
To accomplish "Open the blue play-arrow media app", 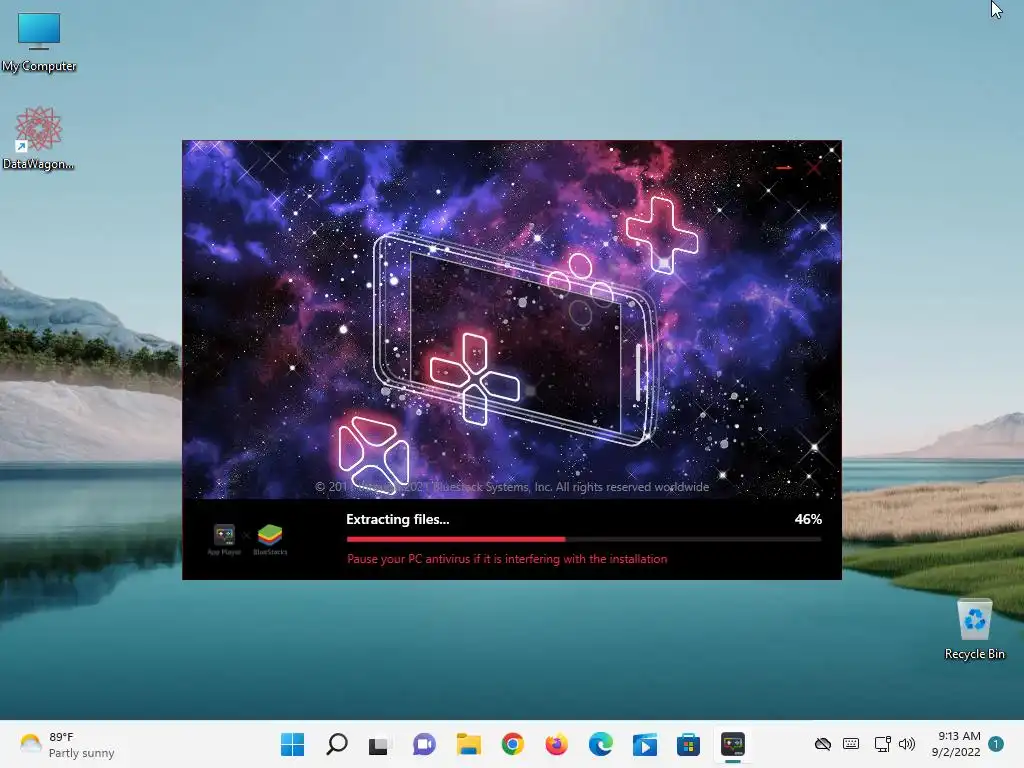I will click(645, 744).
